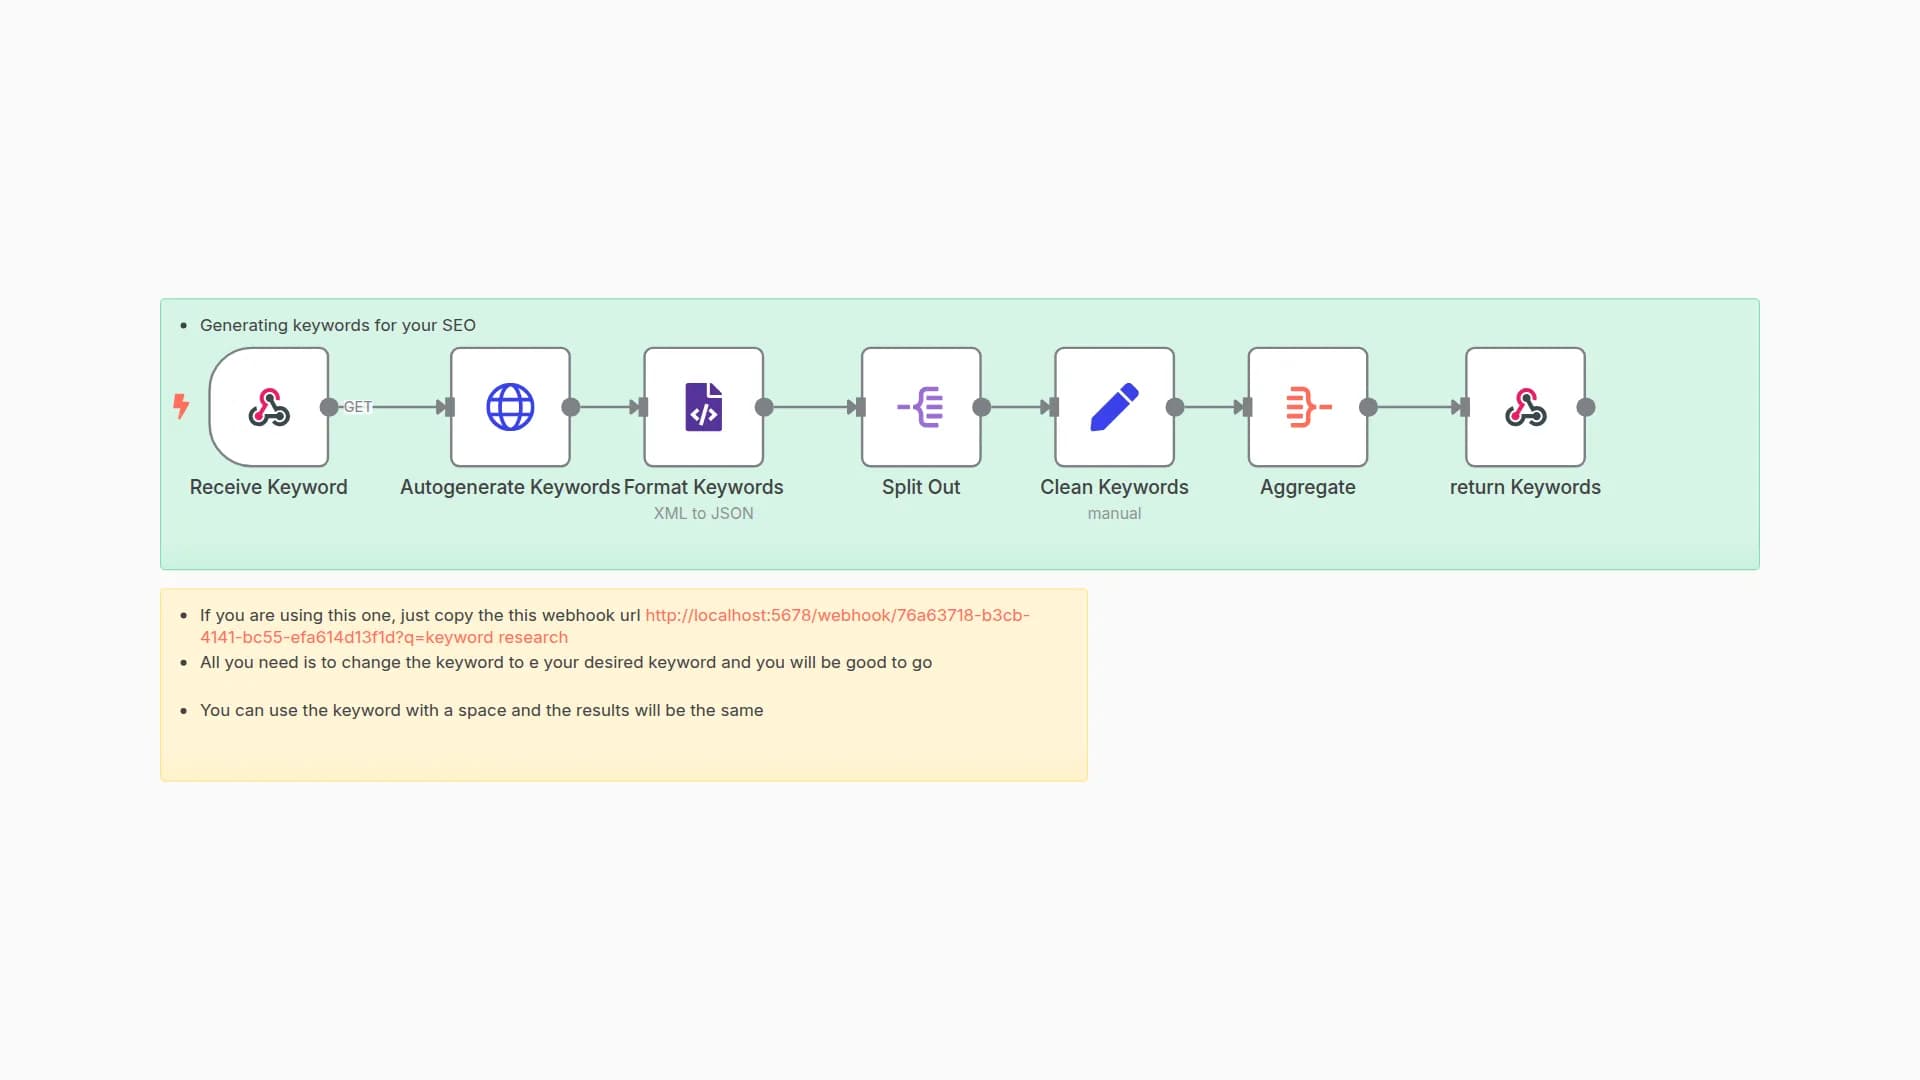Click the 'return Keywords' label
1920x1080 pixels.
1525,487
